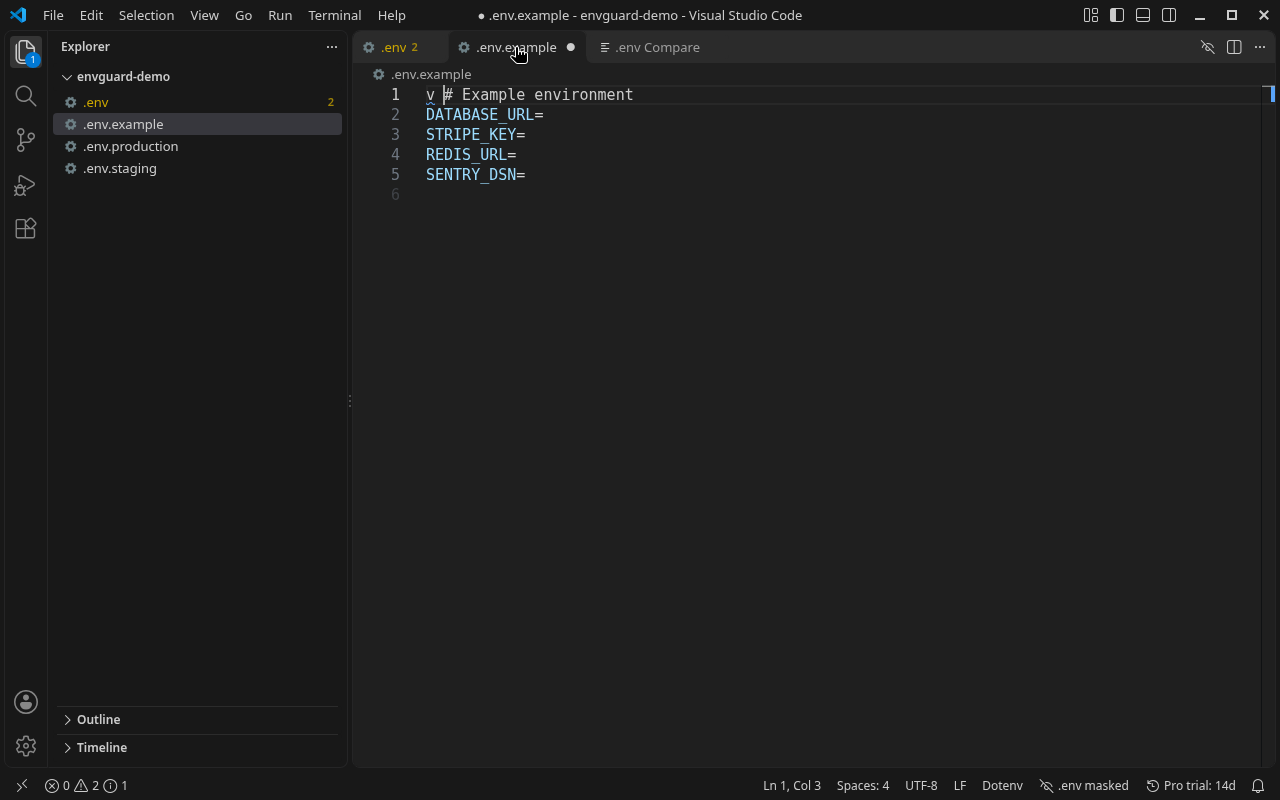Image resolution: width=1280 pixels, height=800 pixels.
Task: Open the Help menu
Action: tap(392, 15)
